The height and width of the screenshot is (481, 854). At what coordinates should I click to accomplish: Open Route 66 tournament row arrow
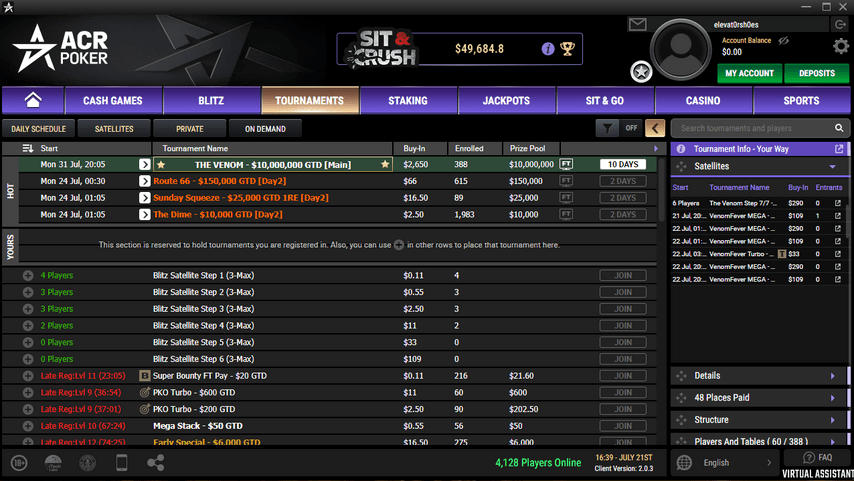tap(144, 181)
